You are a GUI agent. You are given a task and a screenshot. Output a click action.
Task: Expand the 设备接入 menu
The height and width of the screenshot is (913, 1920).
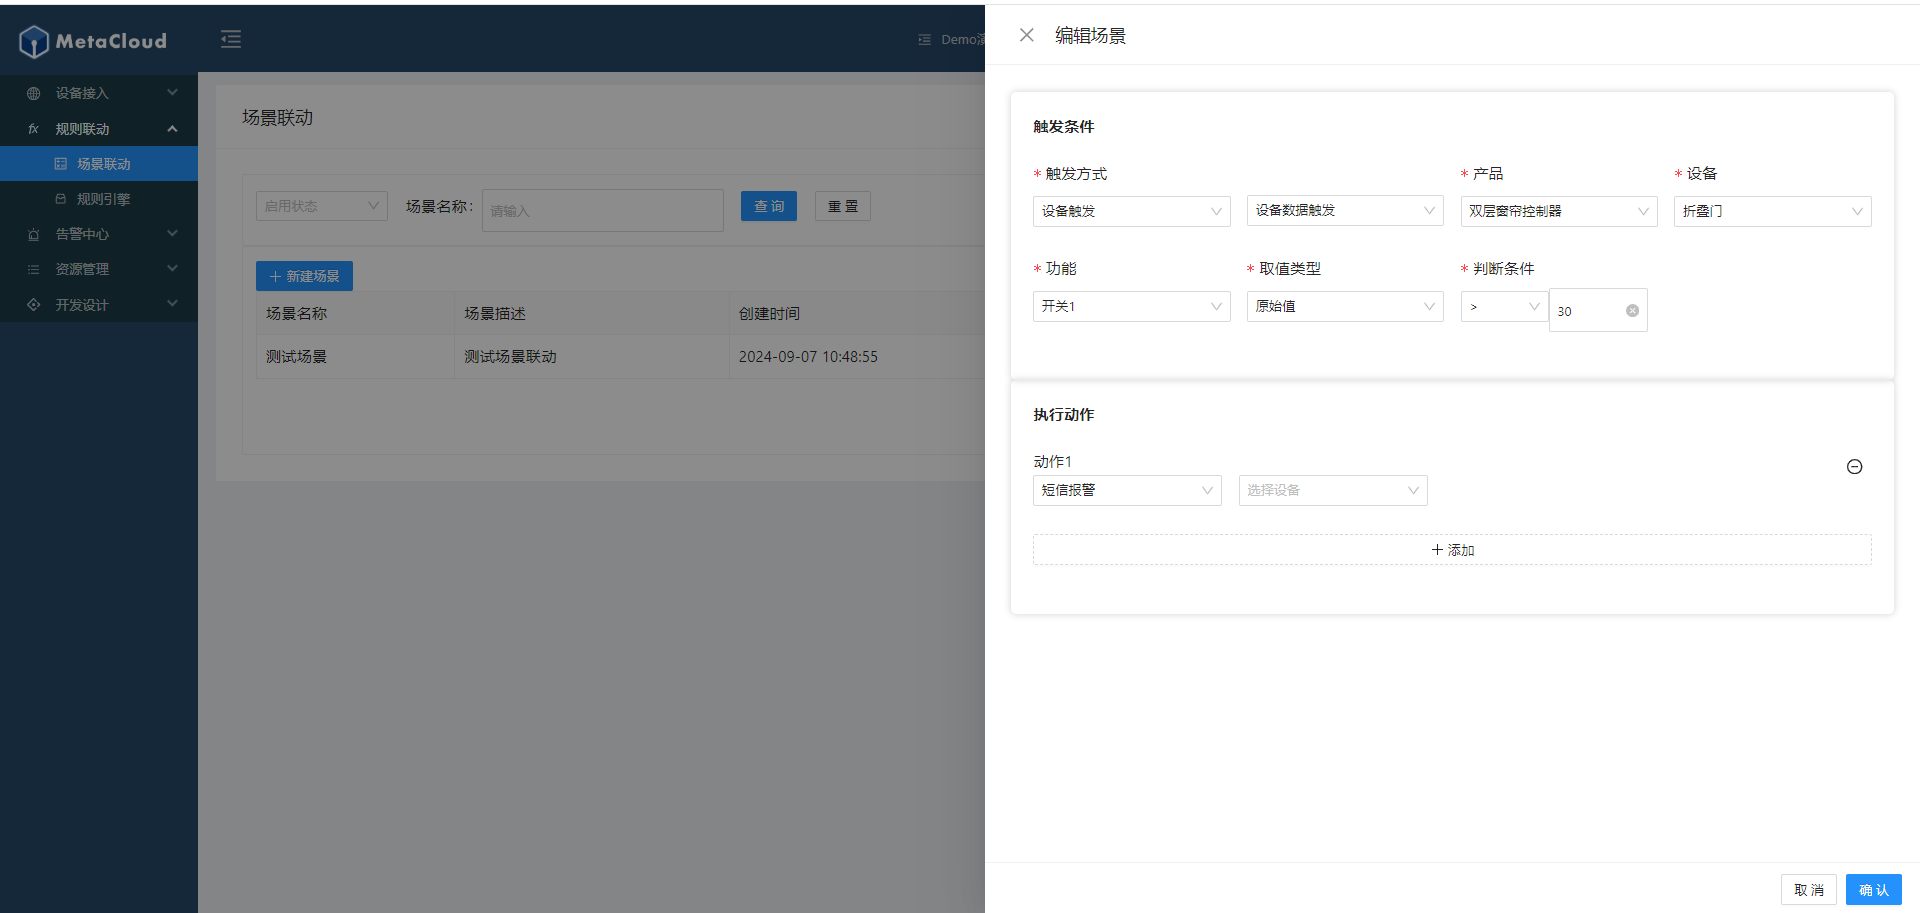(172, 93)
